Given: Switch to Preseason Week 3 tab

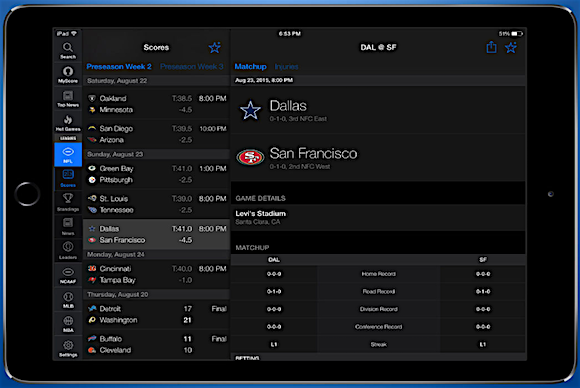Looking at the screenshot, I should click(192, 67).
